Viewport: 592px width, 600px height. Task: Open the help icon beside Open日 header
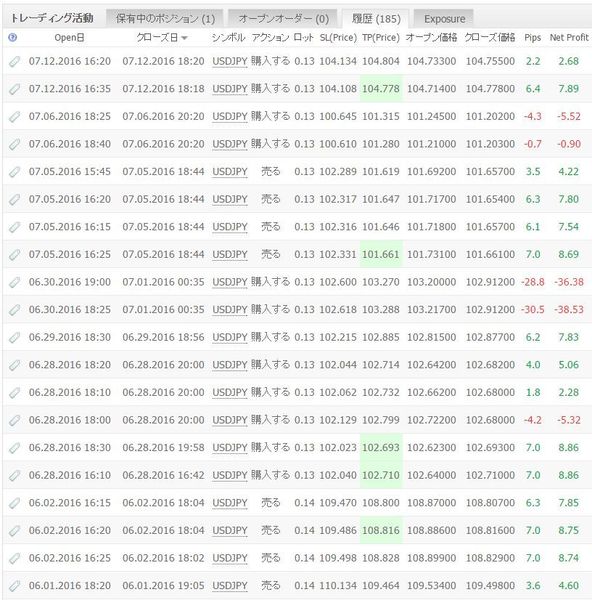12,38
